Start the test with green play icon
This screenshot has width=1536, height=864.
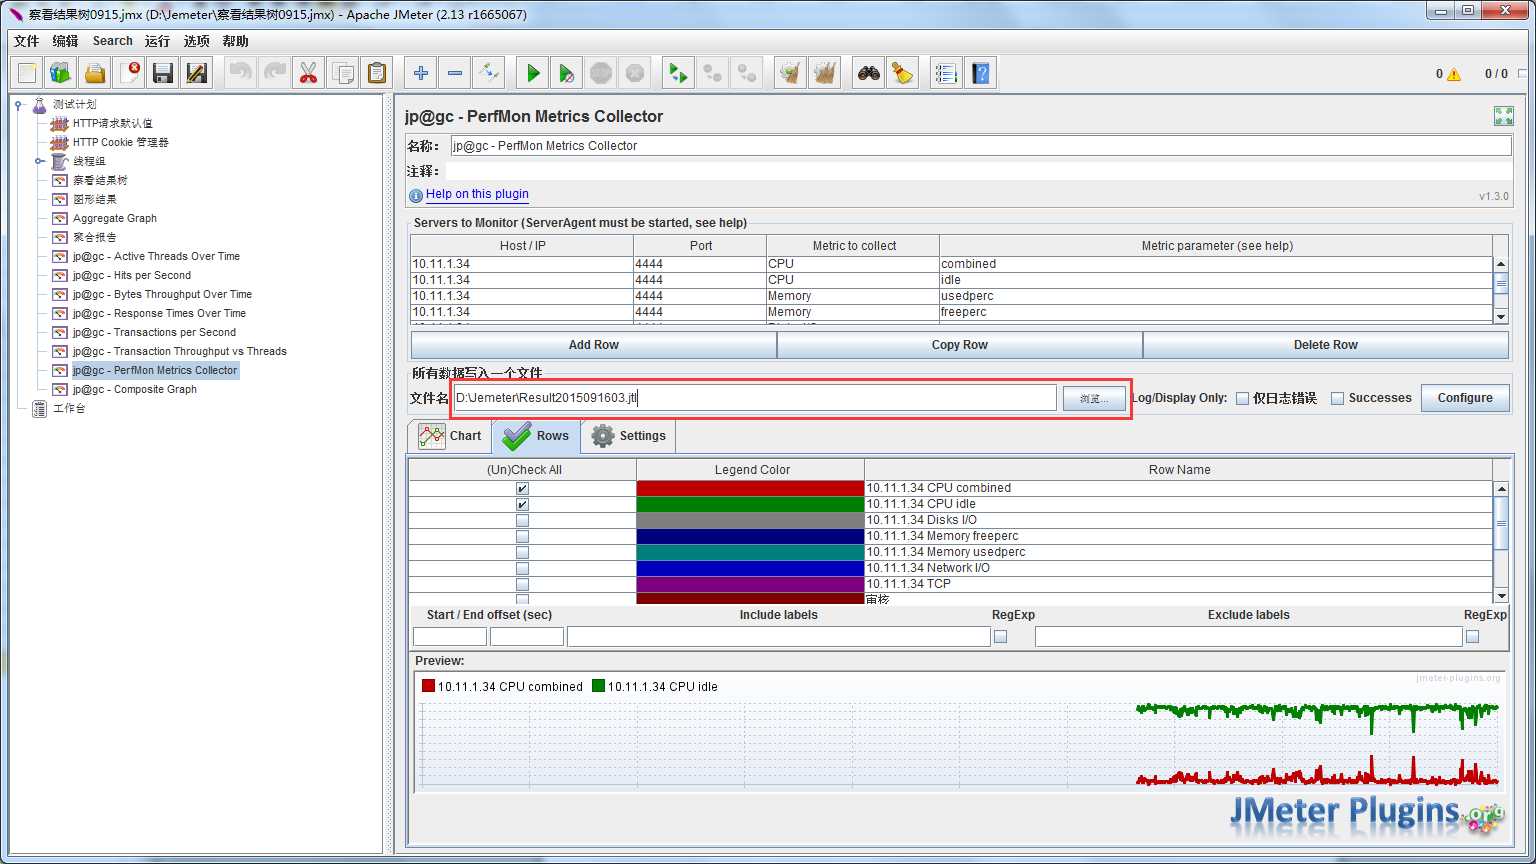point(533,73)
